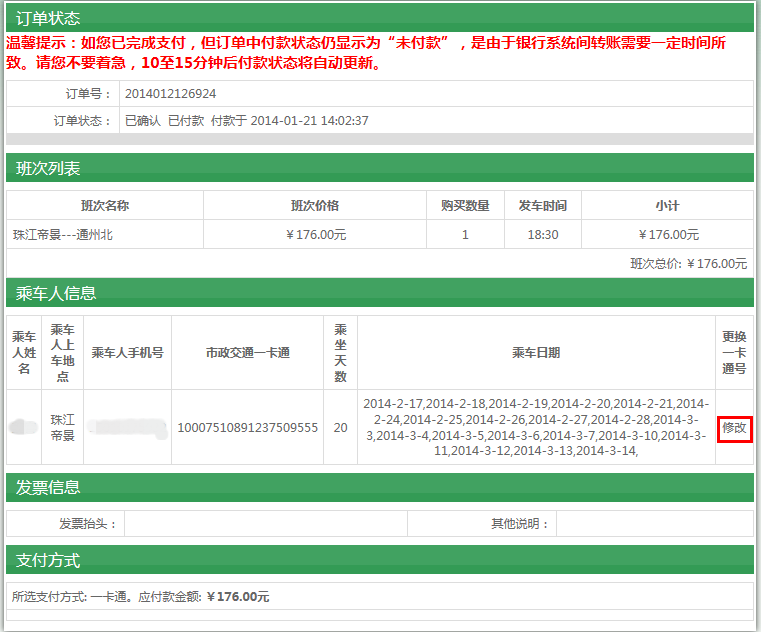Click the 小计 column header
761x632 pixels.
(x=667, y=206)
